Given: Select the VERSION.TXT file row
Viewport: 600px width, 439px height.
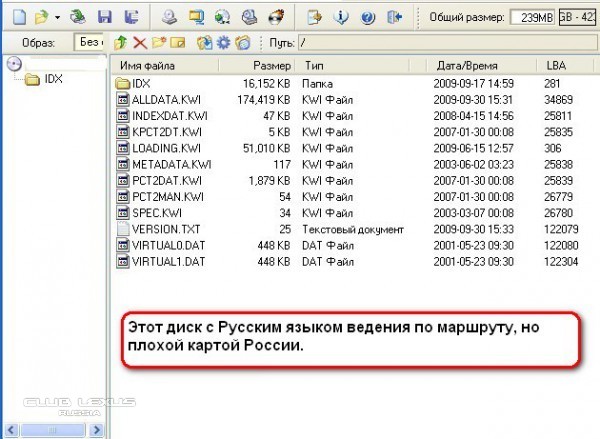Looking at the screenshot, I should pyautogui.click(x=162, y=229).
